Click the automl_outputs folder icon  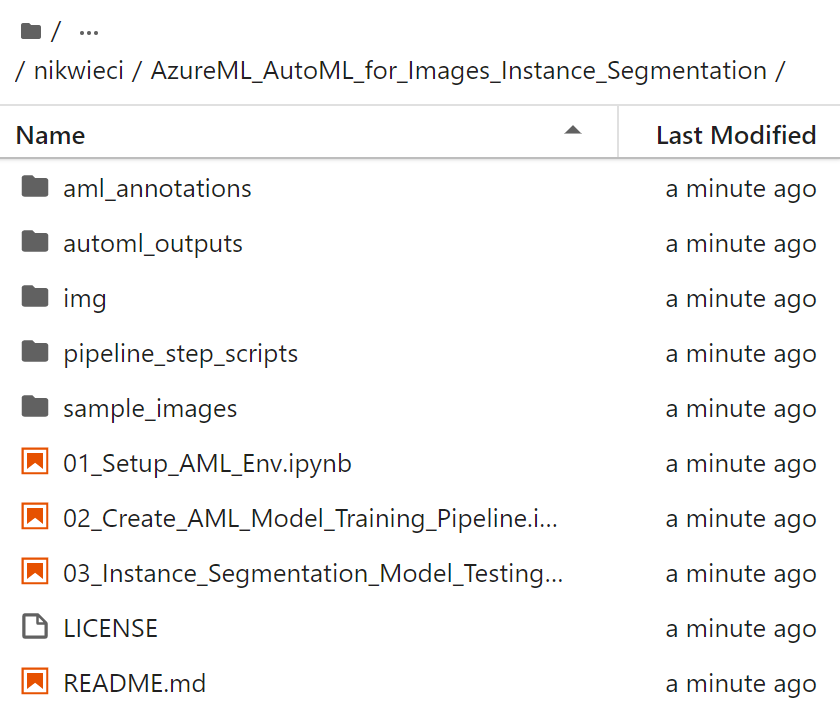click(35, 243)
